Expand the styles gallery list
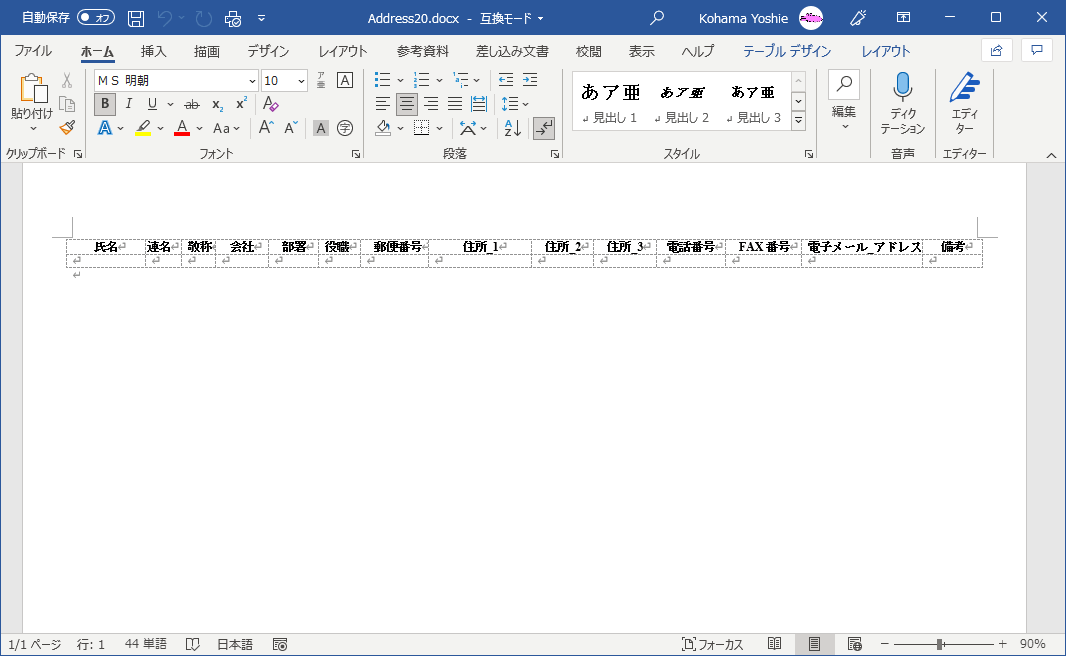This screenshot has width=1066, height=656. coord(798,120)
